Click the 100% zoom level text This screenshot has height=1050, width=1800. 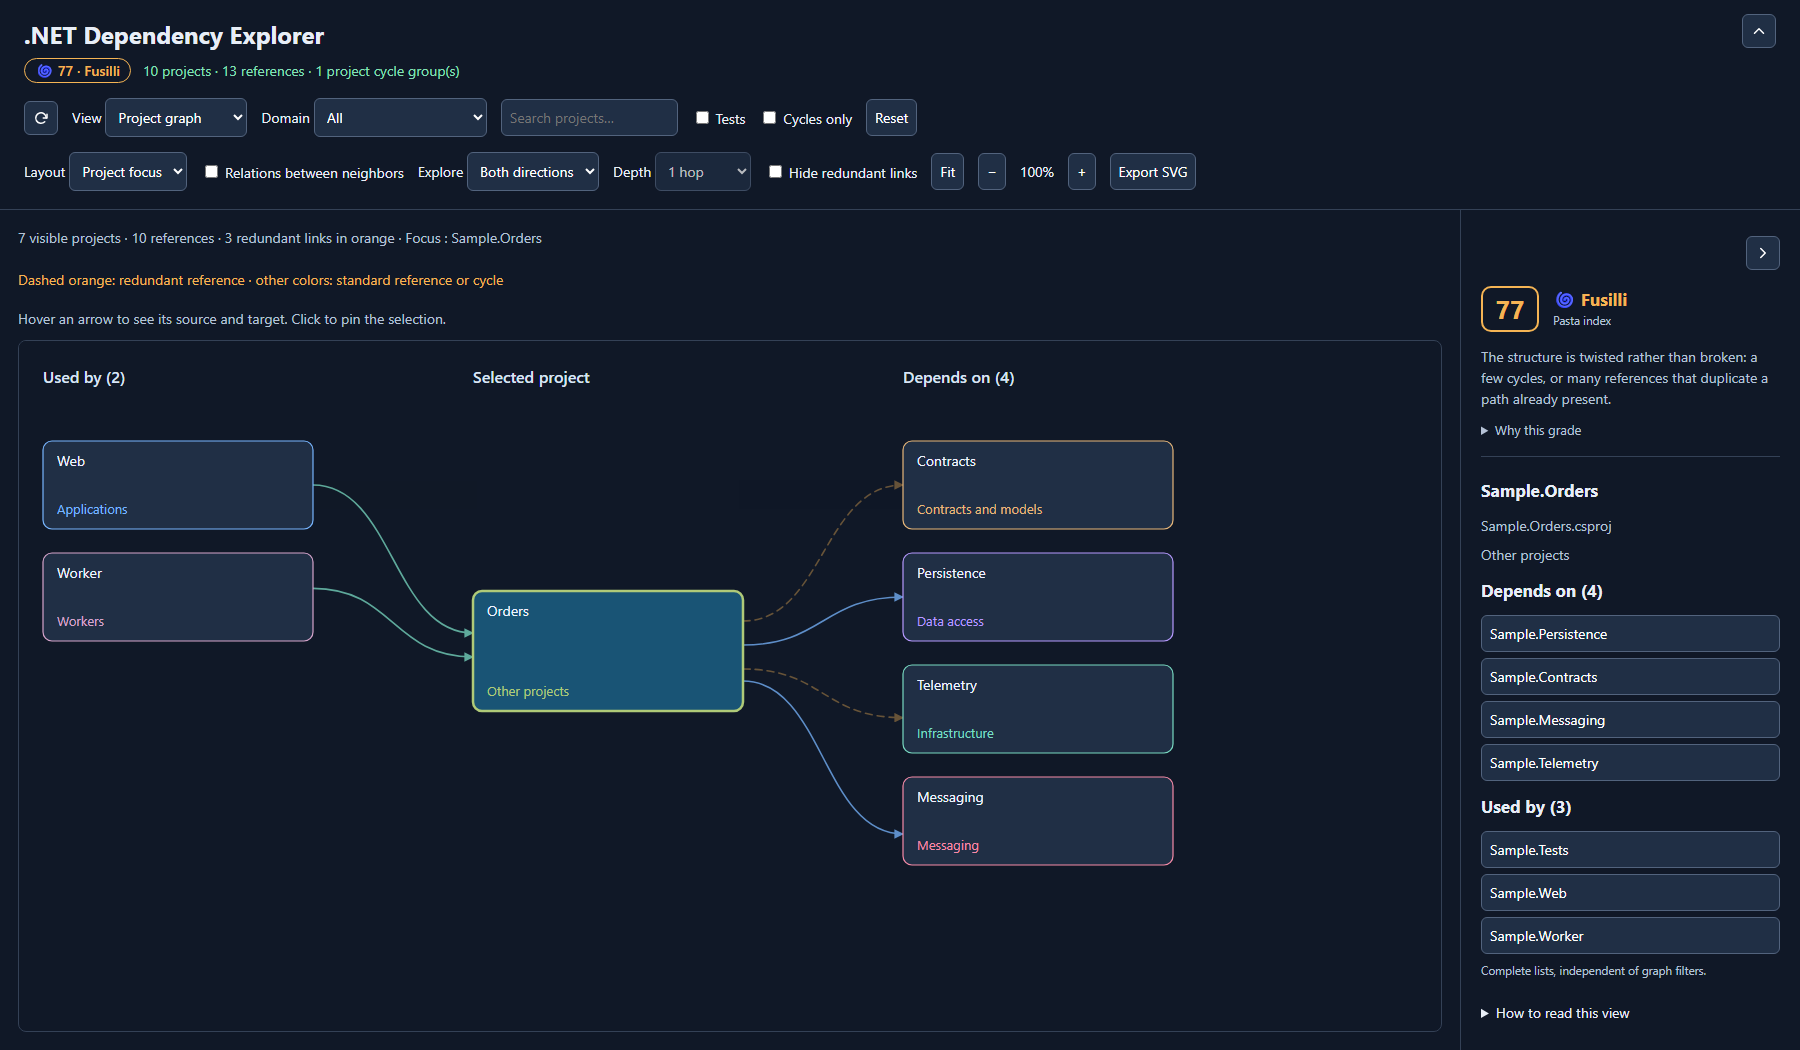pyautogui.click(x=1037, y=172)
